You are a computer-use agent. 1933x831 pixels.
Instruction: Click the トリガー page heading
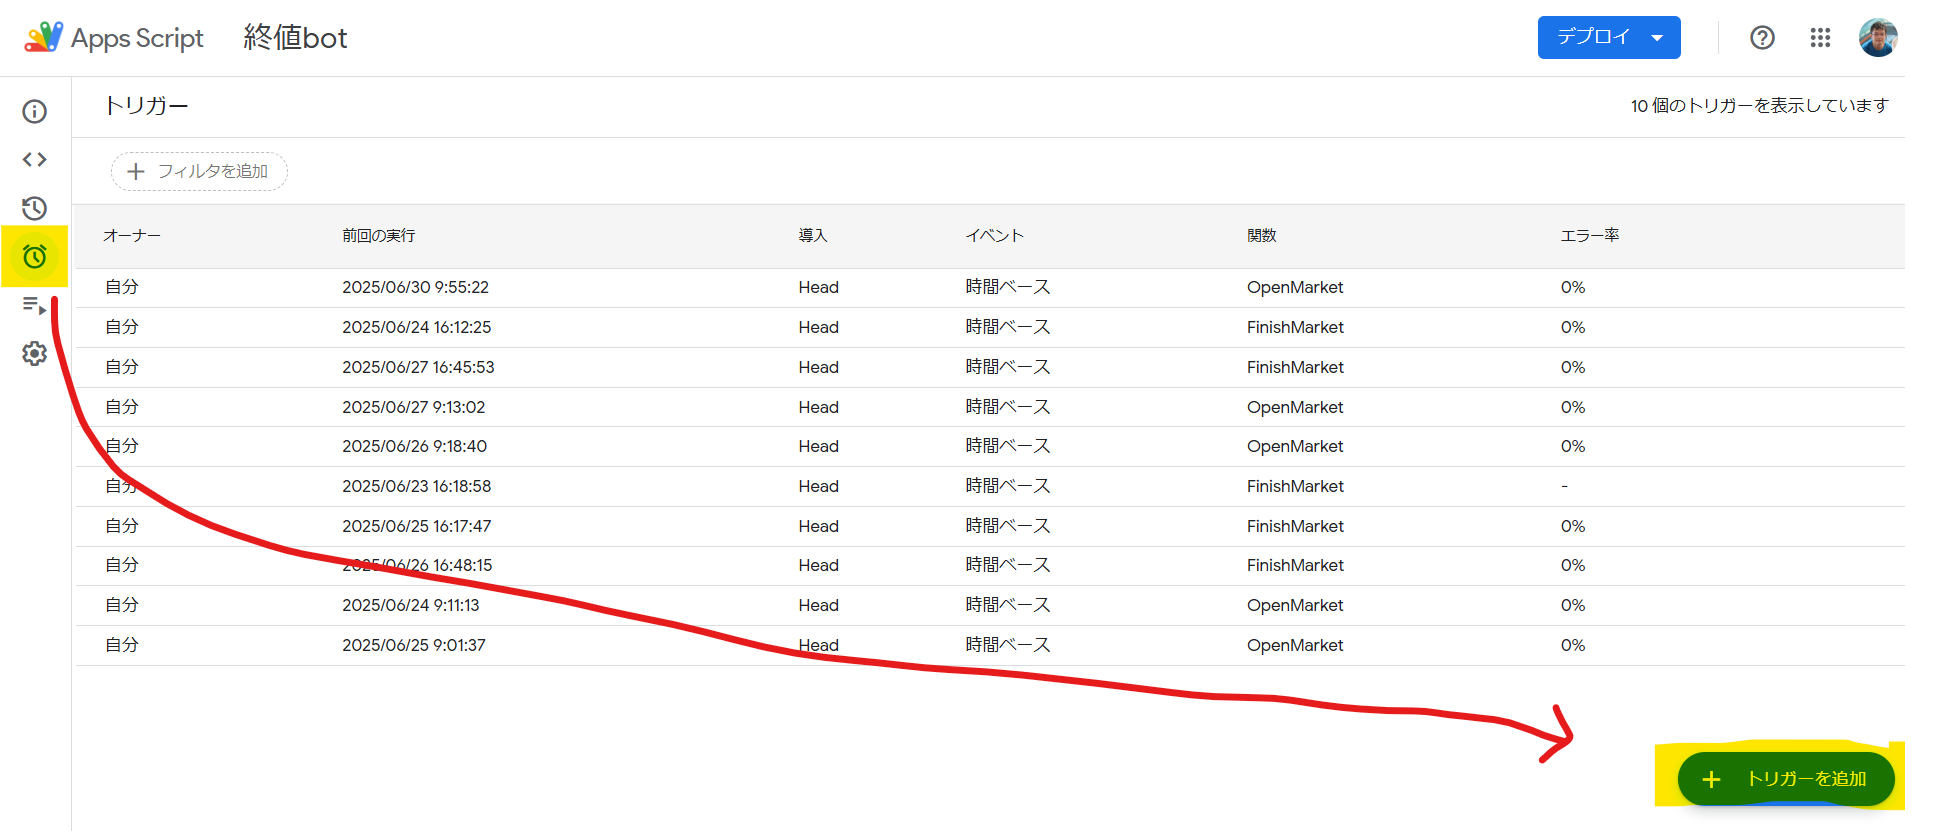[146, 106]
